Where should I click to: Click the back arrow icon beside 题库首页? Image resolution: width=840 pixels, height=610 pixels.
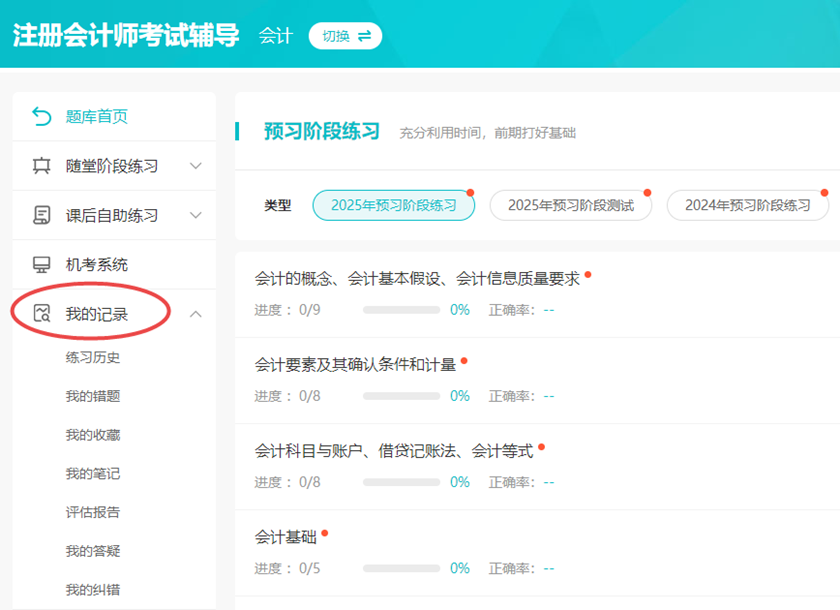[41, 117]
